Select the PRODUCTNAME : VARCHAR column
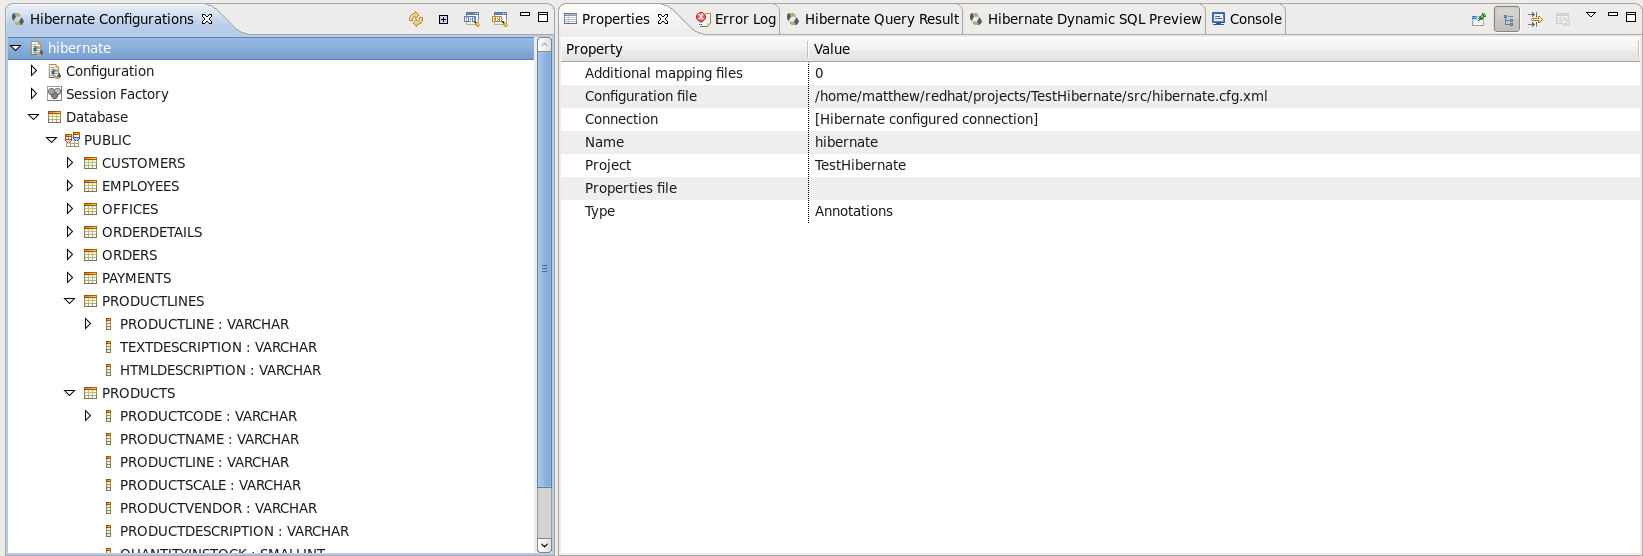1643x556 pixels. coord(209,439)
